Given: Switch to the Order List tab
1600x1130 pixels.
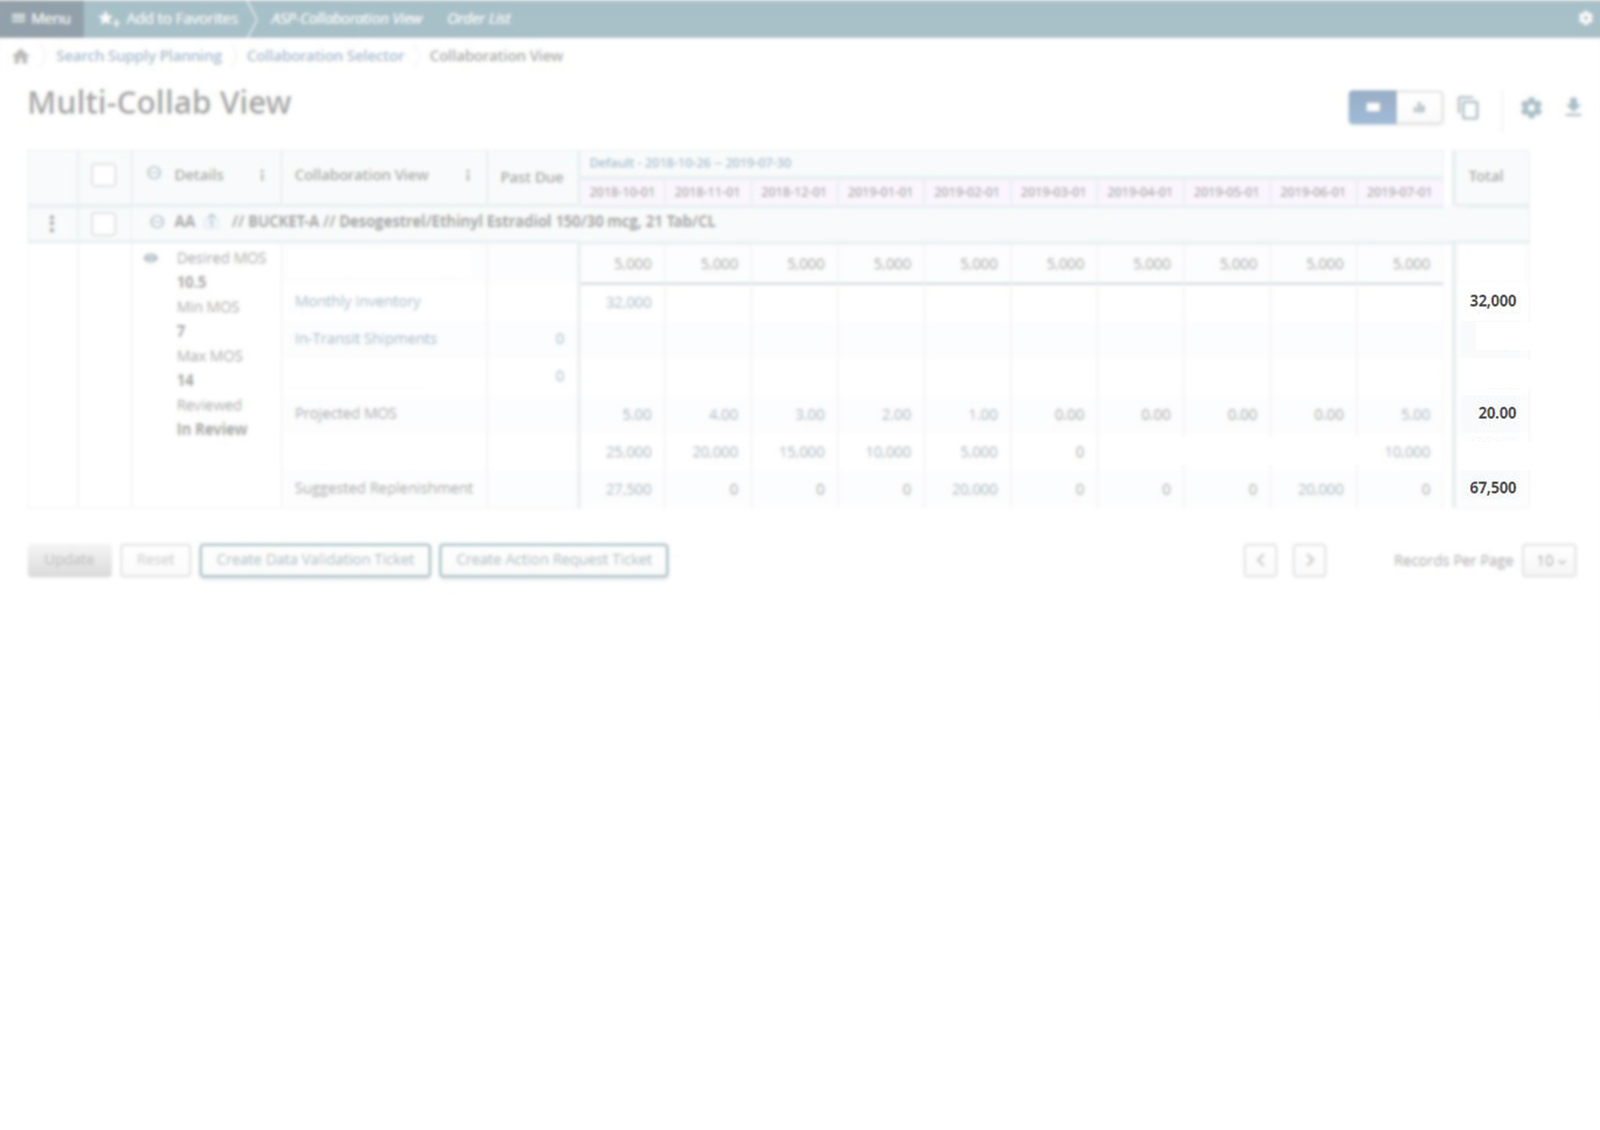Looking at the screenshot, I should point(478,18).
